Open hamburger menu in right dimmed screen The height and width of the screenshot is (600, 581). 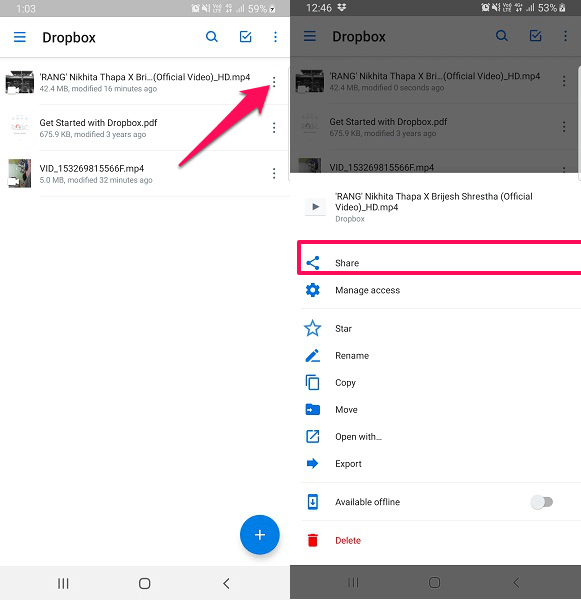coord(310,36)
